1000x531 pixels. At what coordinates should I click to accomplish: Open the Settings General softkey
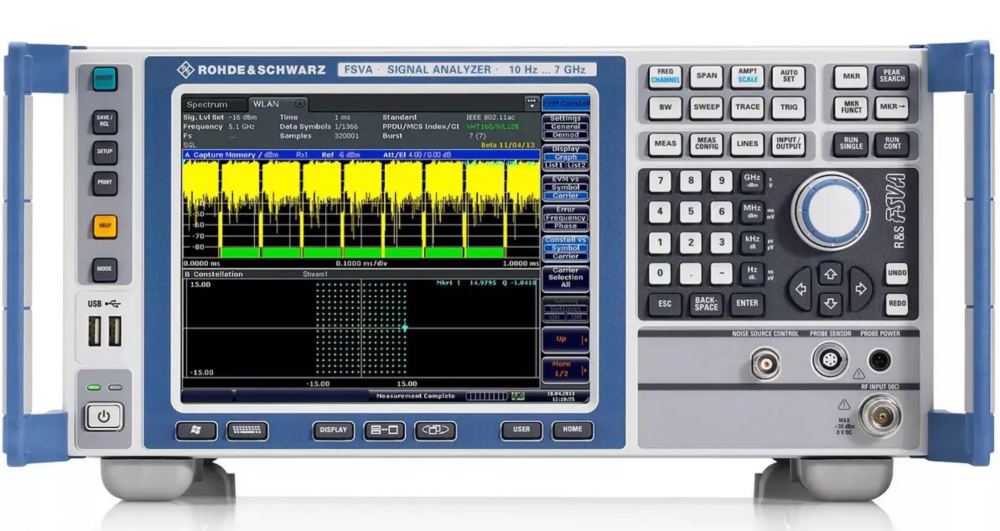click(x=566, y=126)
